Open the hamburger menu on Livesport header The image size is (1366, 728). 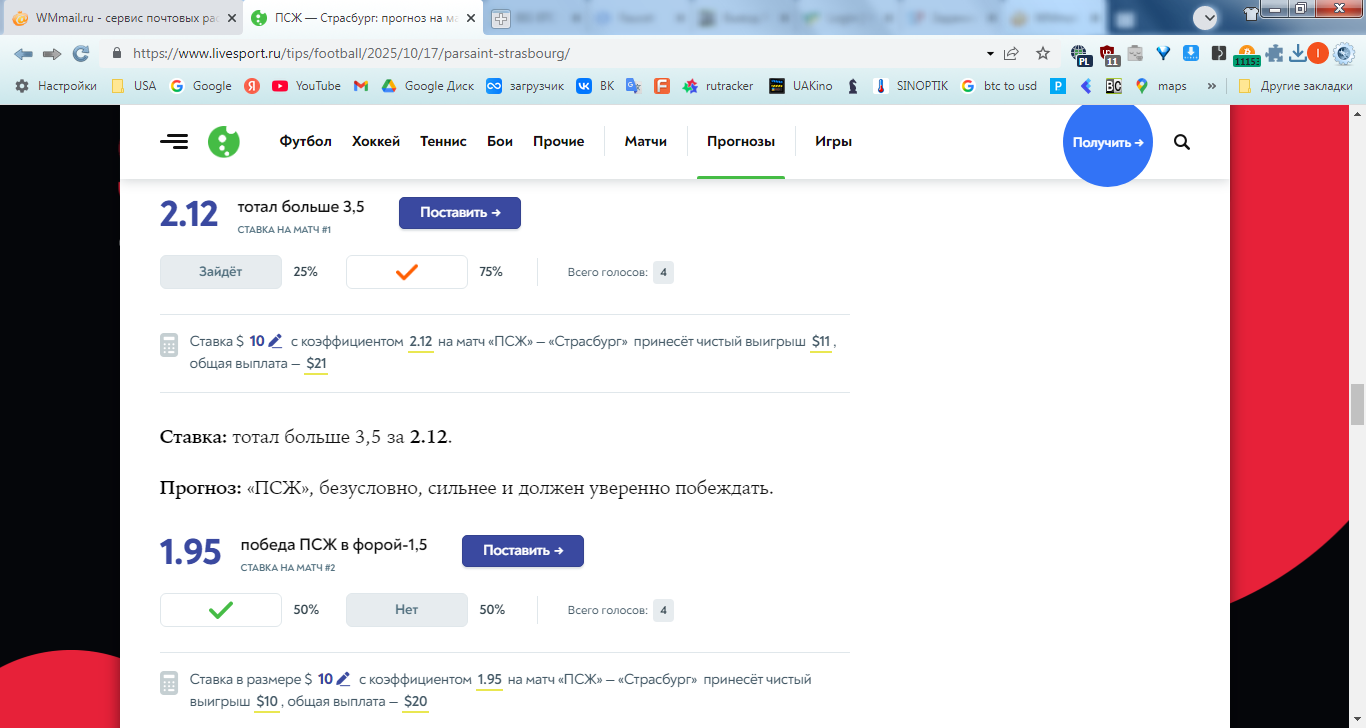[x=174, y=142]
